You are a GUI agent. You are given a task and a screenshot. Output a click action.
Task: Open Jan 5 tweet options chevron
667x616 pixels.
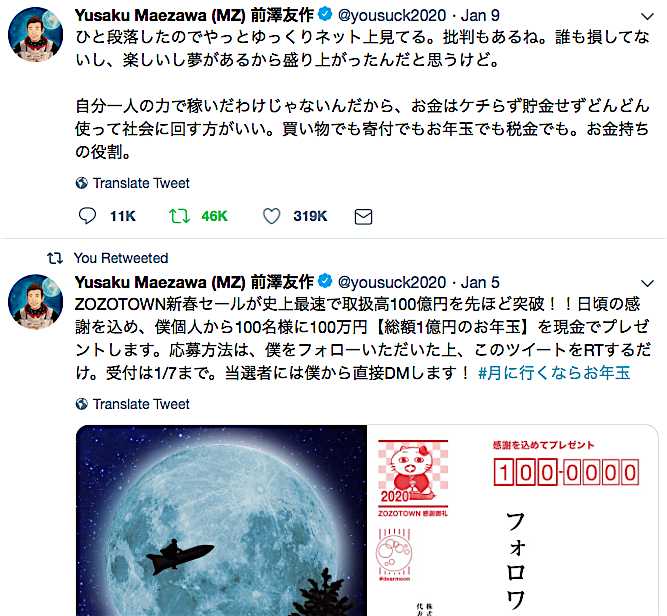pyautogui.click(x=647, y=283)
